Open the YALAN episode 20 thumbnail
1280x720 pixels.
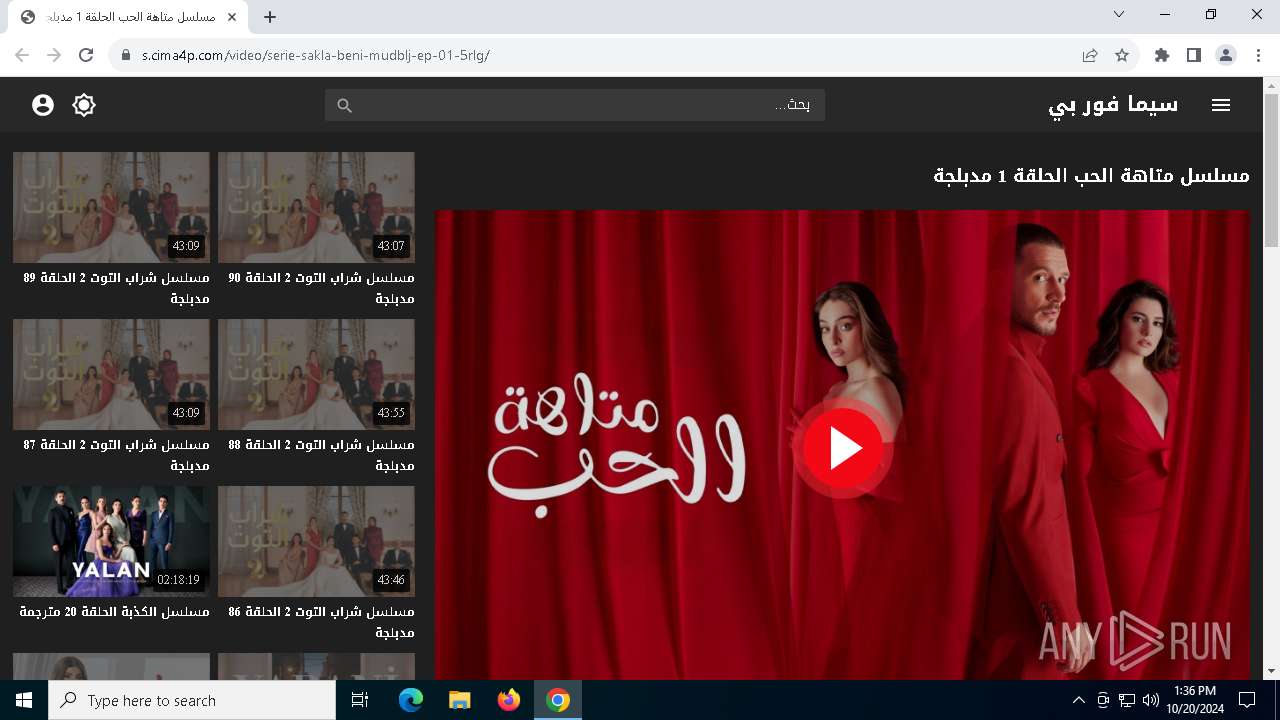click(111, 541)
